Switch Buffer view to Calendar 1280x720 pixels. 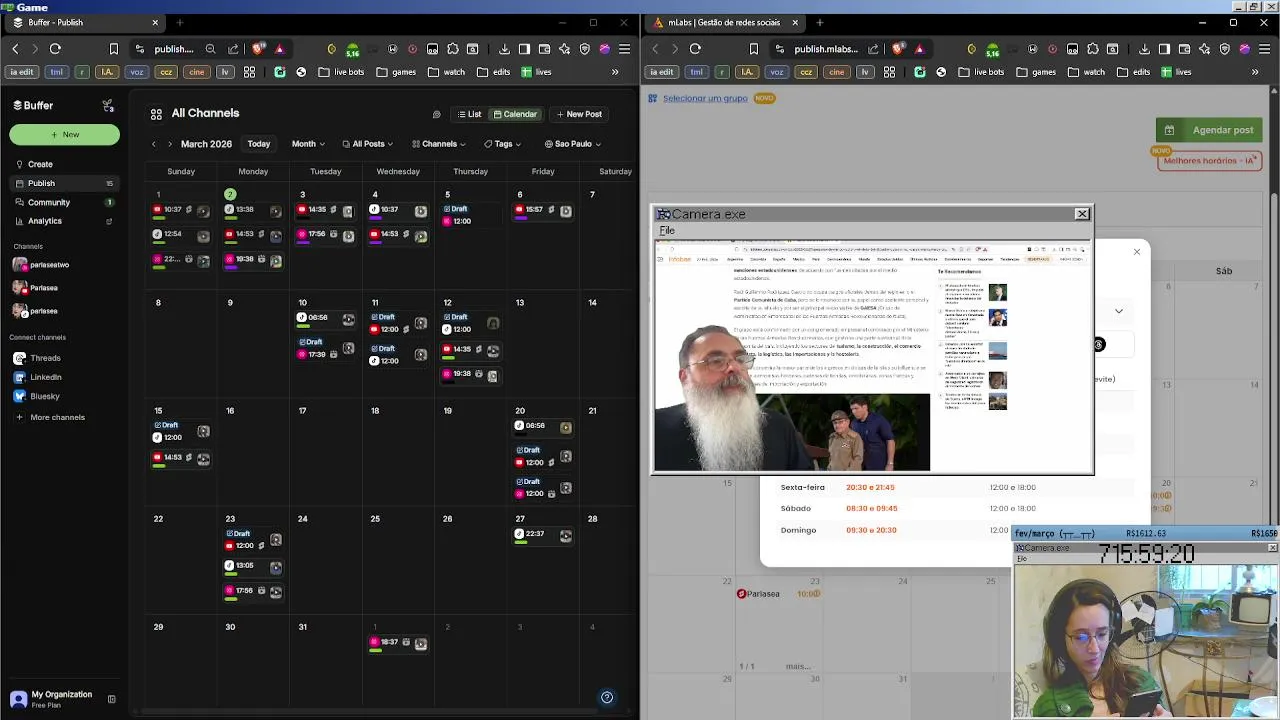[514, 114]
